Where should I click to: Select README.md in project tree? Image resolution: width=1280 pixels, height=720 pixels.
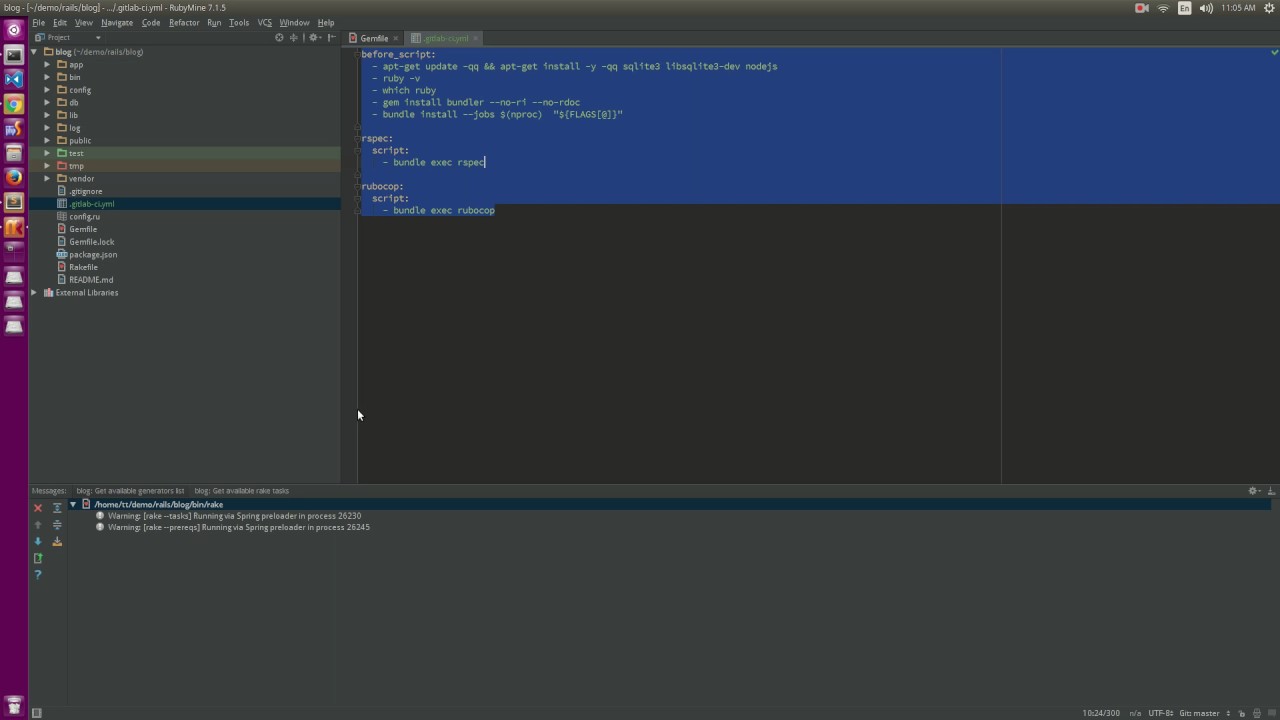[90, 280]
